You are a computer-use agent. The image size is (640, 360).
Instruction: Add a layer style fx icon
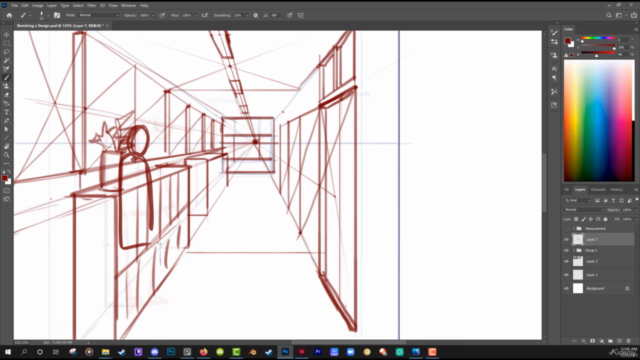[x=584, y=341]
